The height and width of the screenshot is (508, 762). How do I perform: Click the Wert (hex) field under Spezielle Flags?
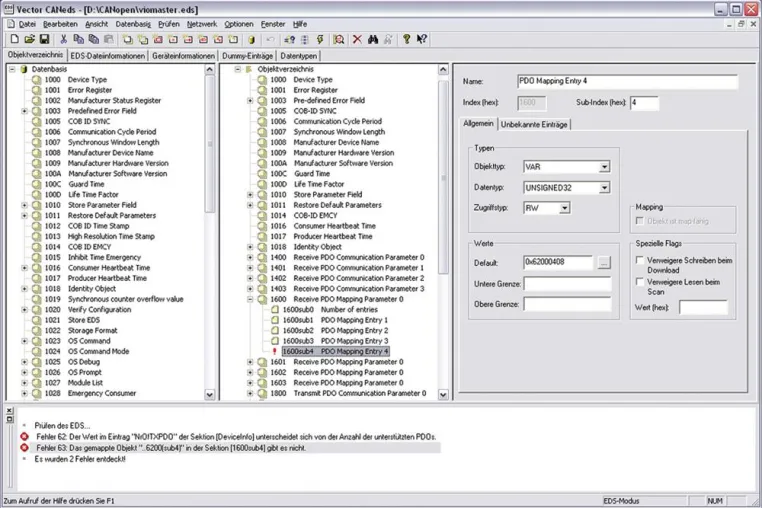point(703,307)
